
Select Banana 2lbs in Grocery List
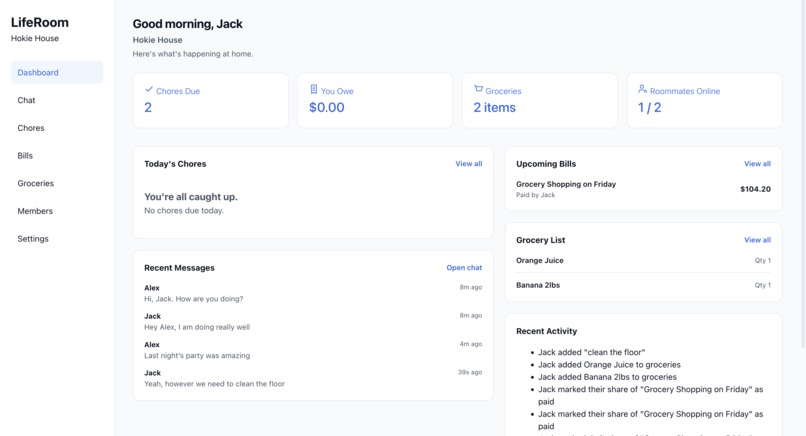coord(538,285)
